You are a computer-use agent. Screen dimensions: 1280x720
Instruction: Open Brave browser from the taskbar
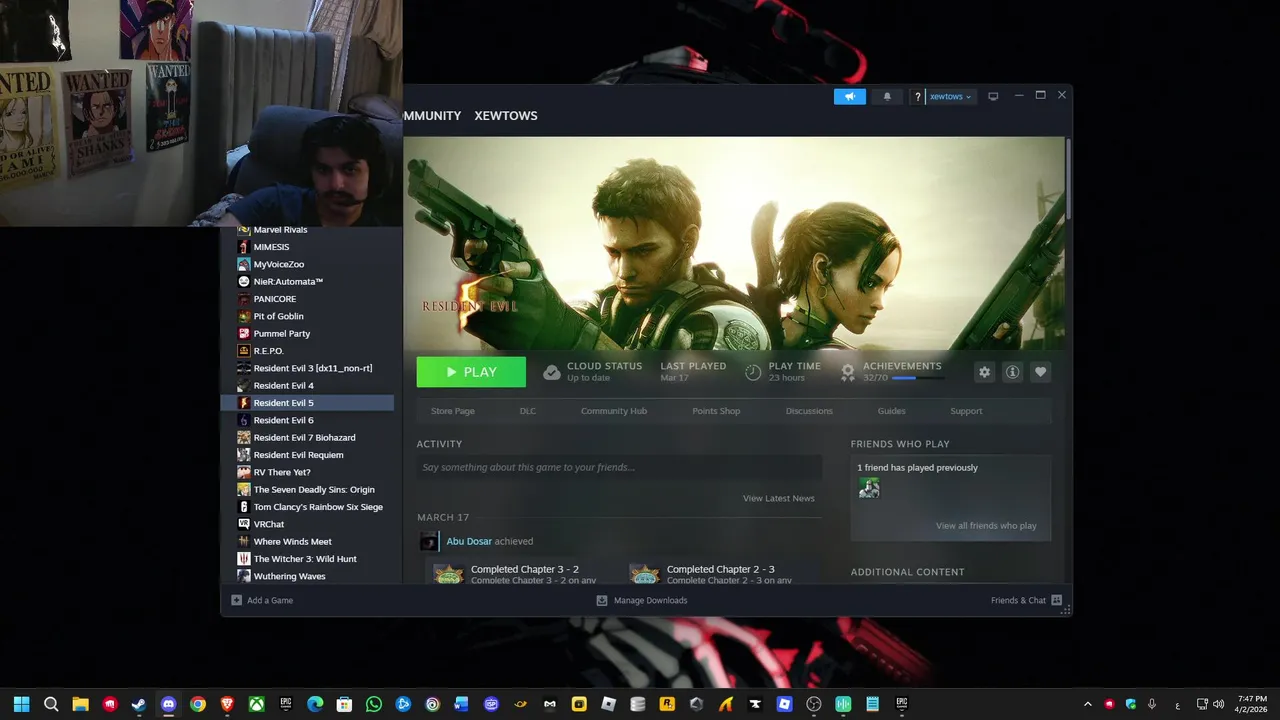[227, 704]
